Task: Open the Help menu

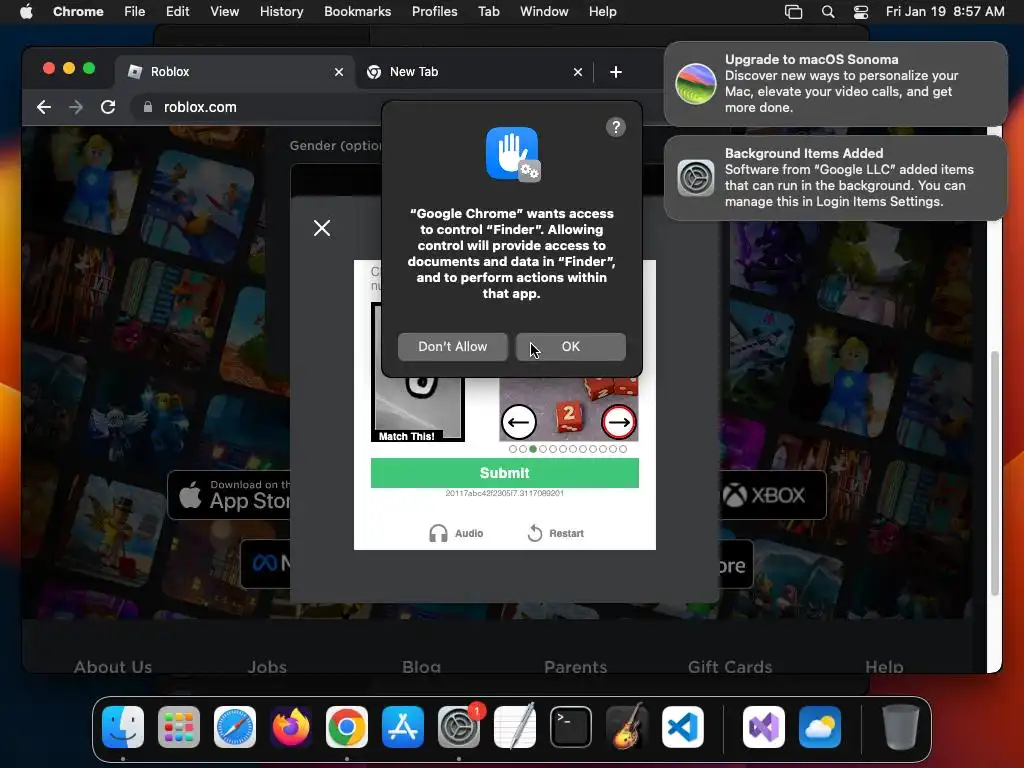Action: tap(602, 12)
